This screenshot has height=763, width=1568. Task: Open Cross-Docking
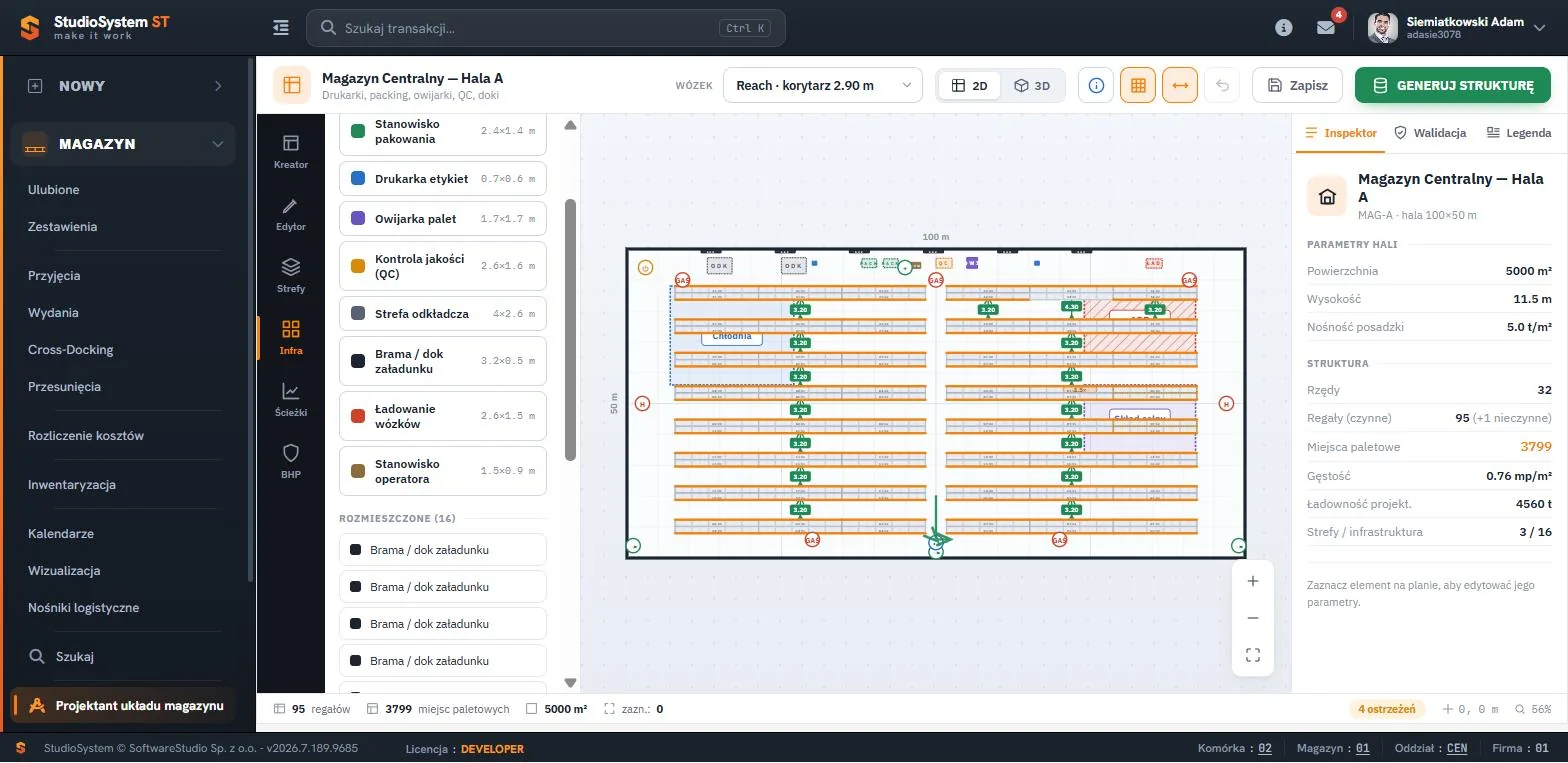(x=71, y=350)
